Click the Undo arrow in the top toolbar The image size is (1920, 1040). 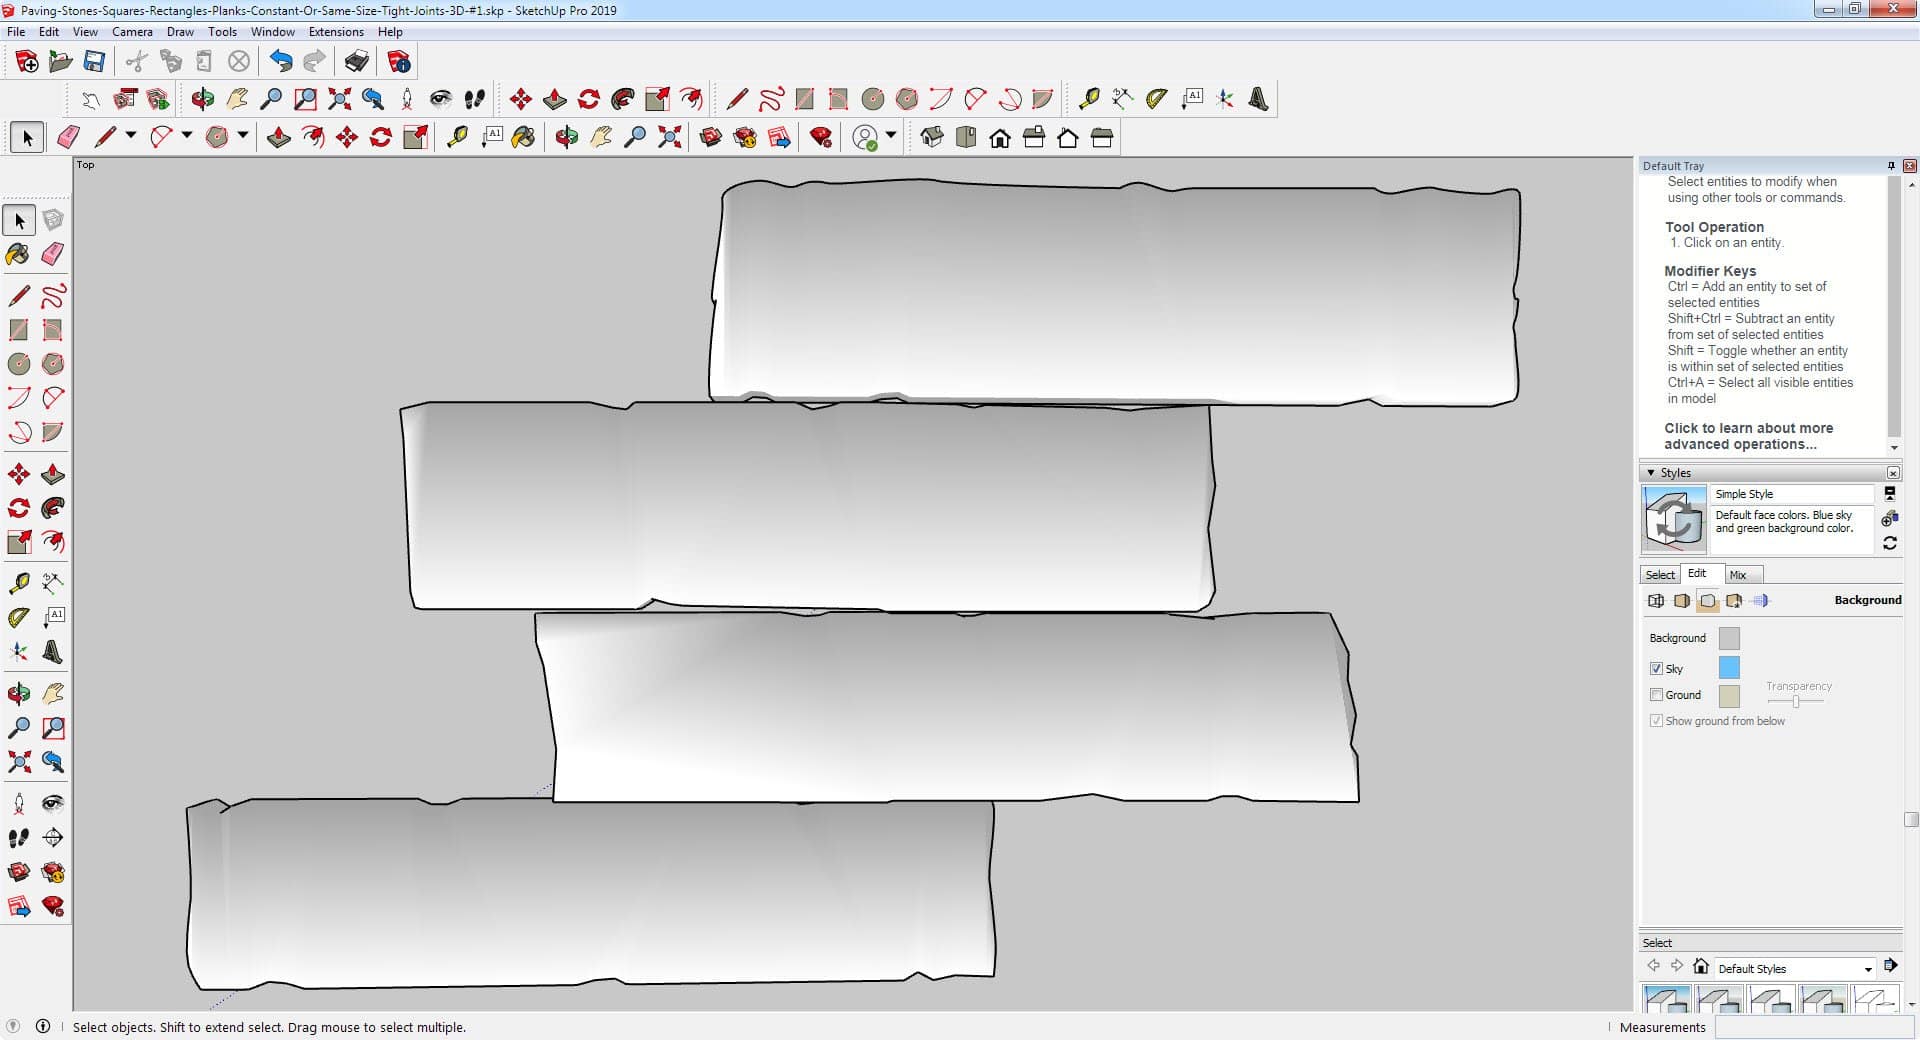tap(281, 62)
